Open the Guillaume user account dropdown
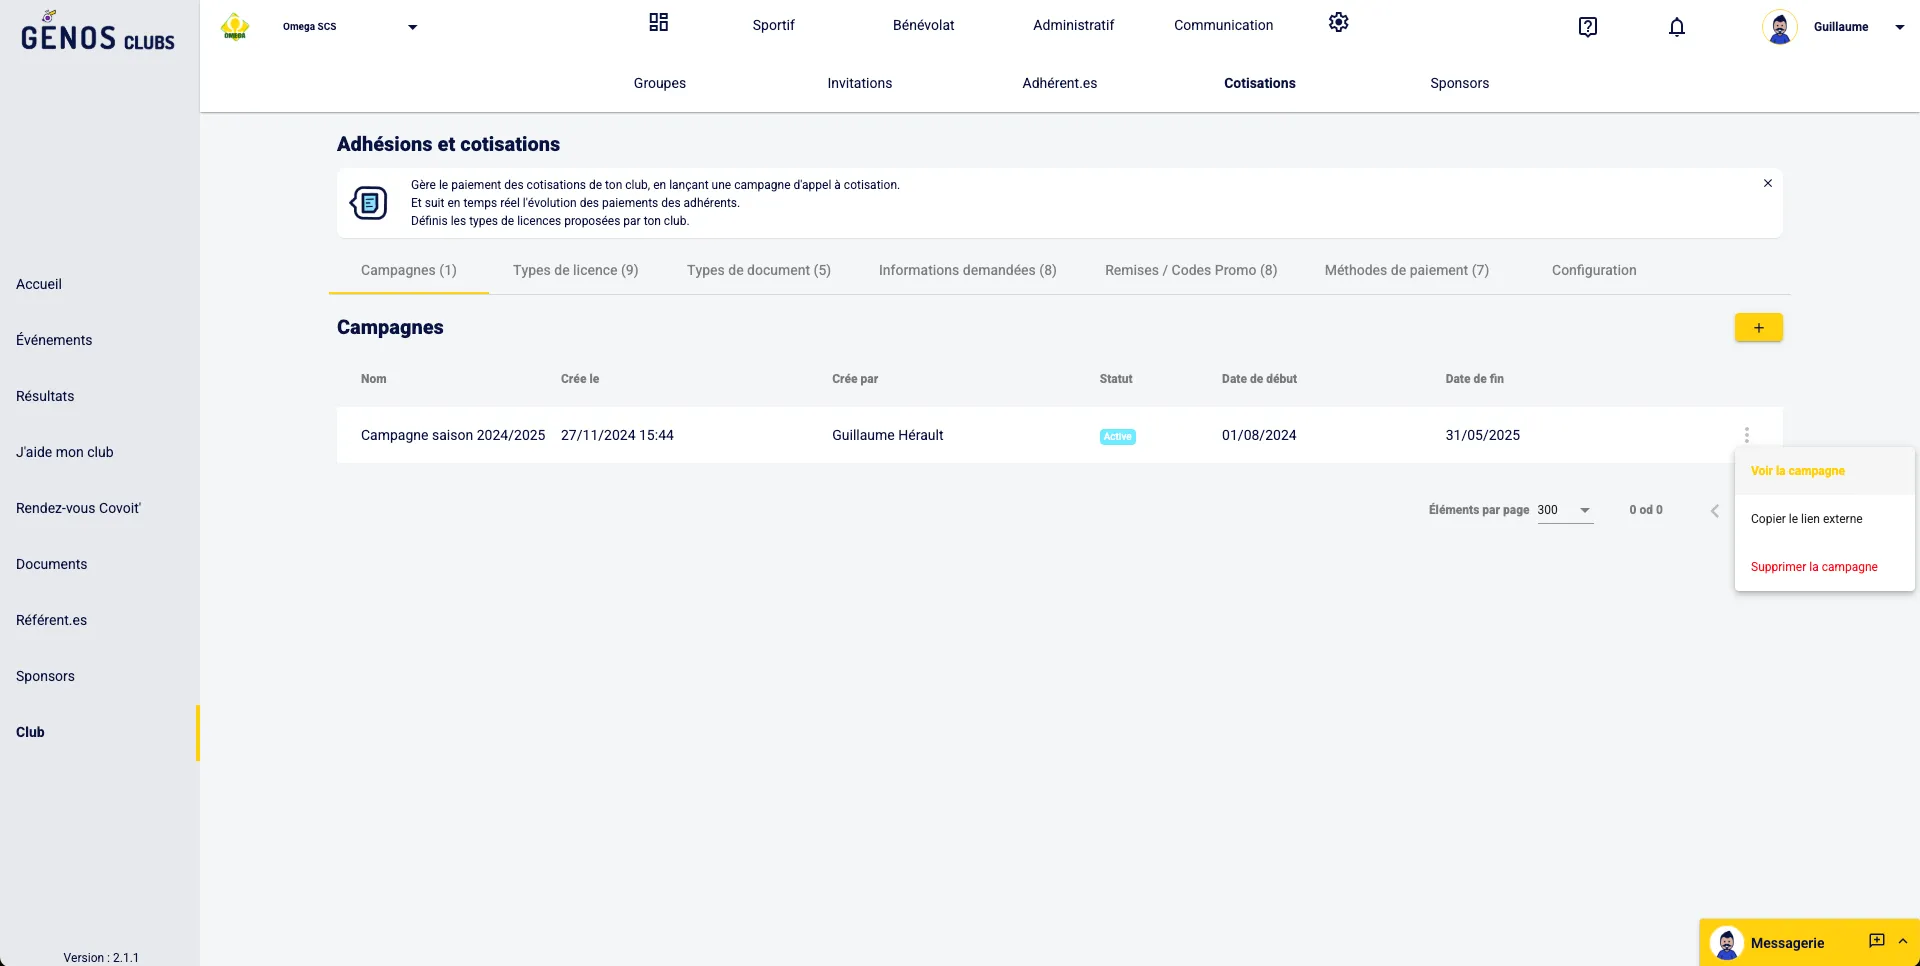The width and height of the screenshot is (1920, 966). point(1899,27)
